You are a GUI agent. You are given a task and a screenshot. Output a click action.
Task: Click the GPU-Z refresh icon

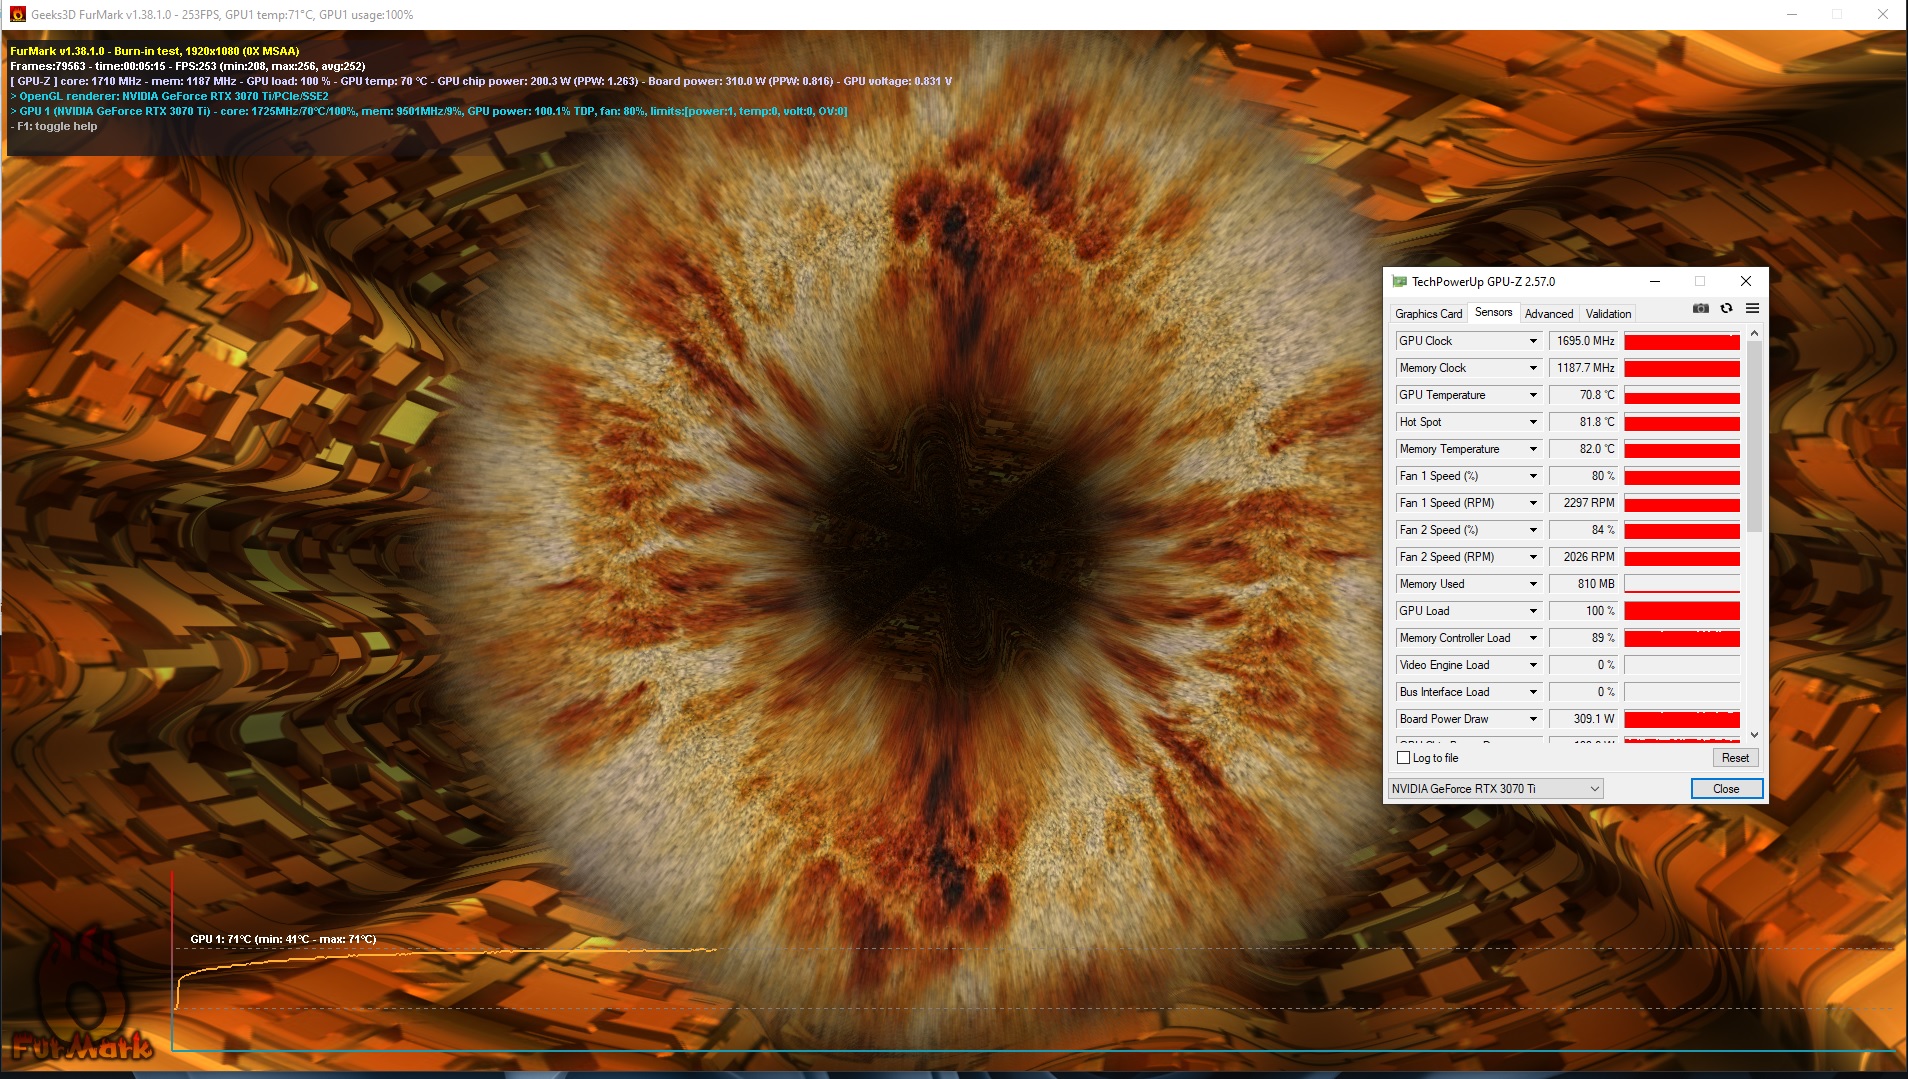click(1726, 309)
